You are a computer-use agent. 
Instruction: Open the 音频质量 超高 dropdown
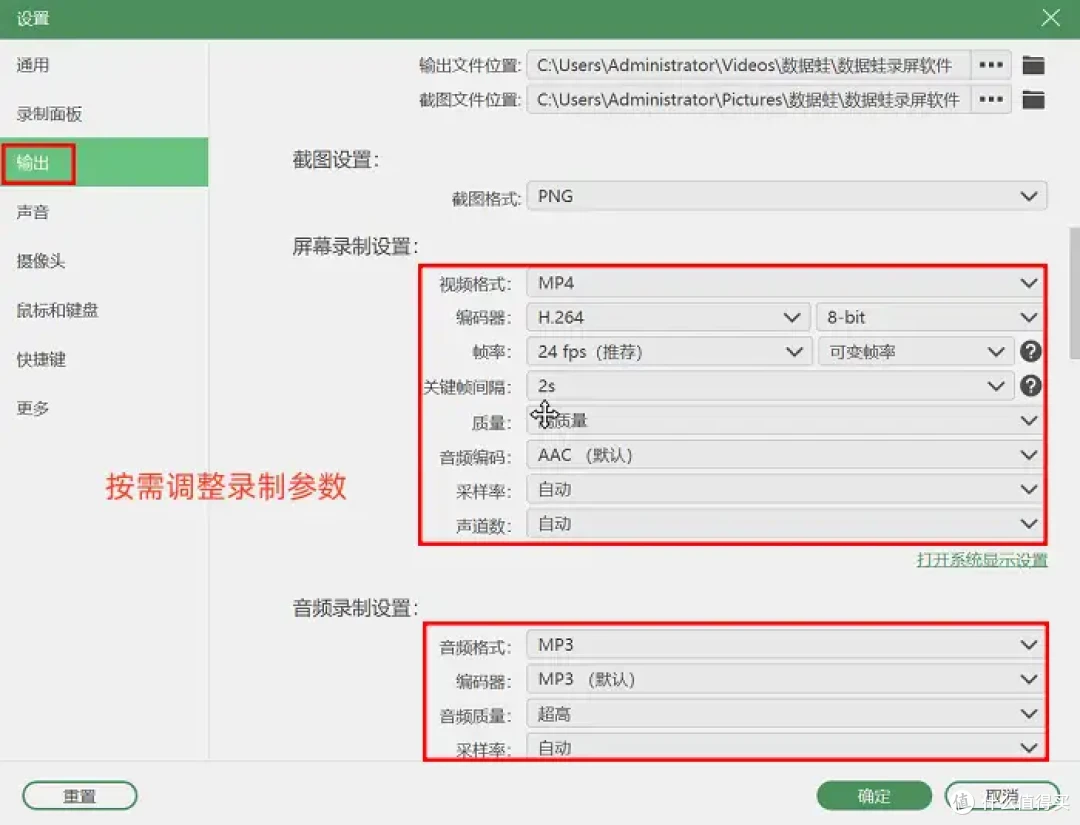[x=787, y=713]
